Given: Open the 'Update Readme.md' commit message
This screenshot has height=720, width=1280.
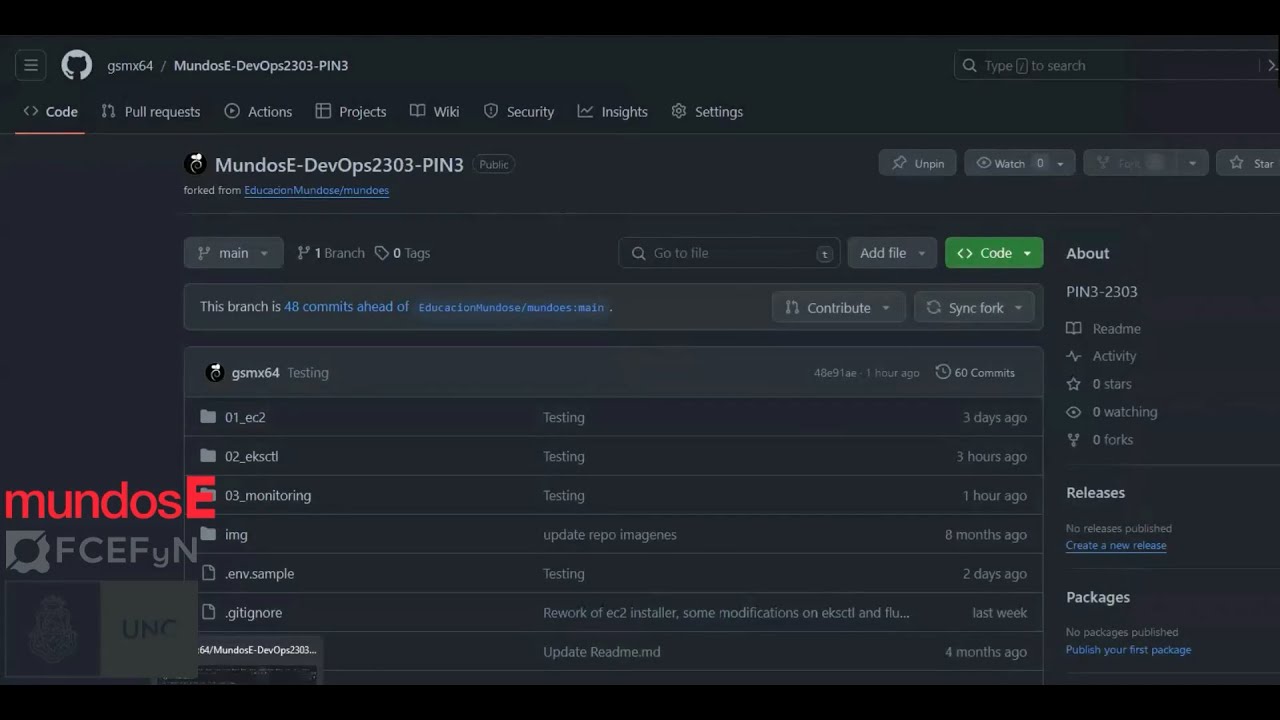Looking at the screenshot, I should [x=602, y=651].
